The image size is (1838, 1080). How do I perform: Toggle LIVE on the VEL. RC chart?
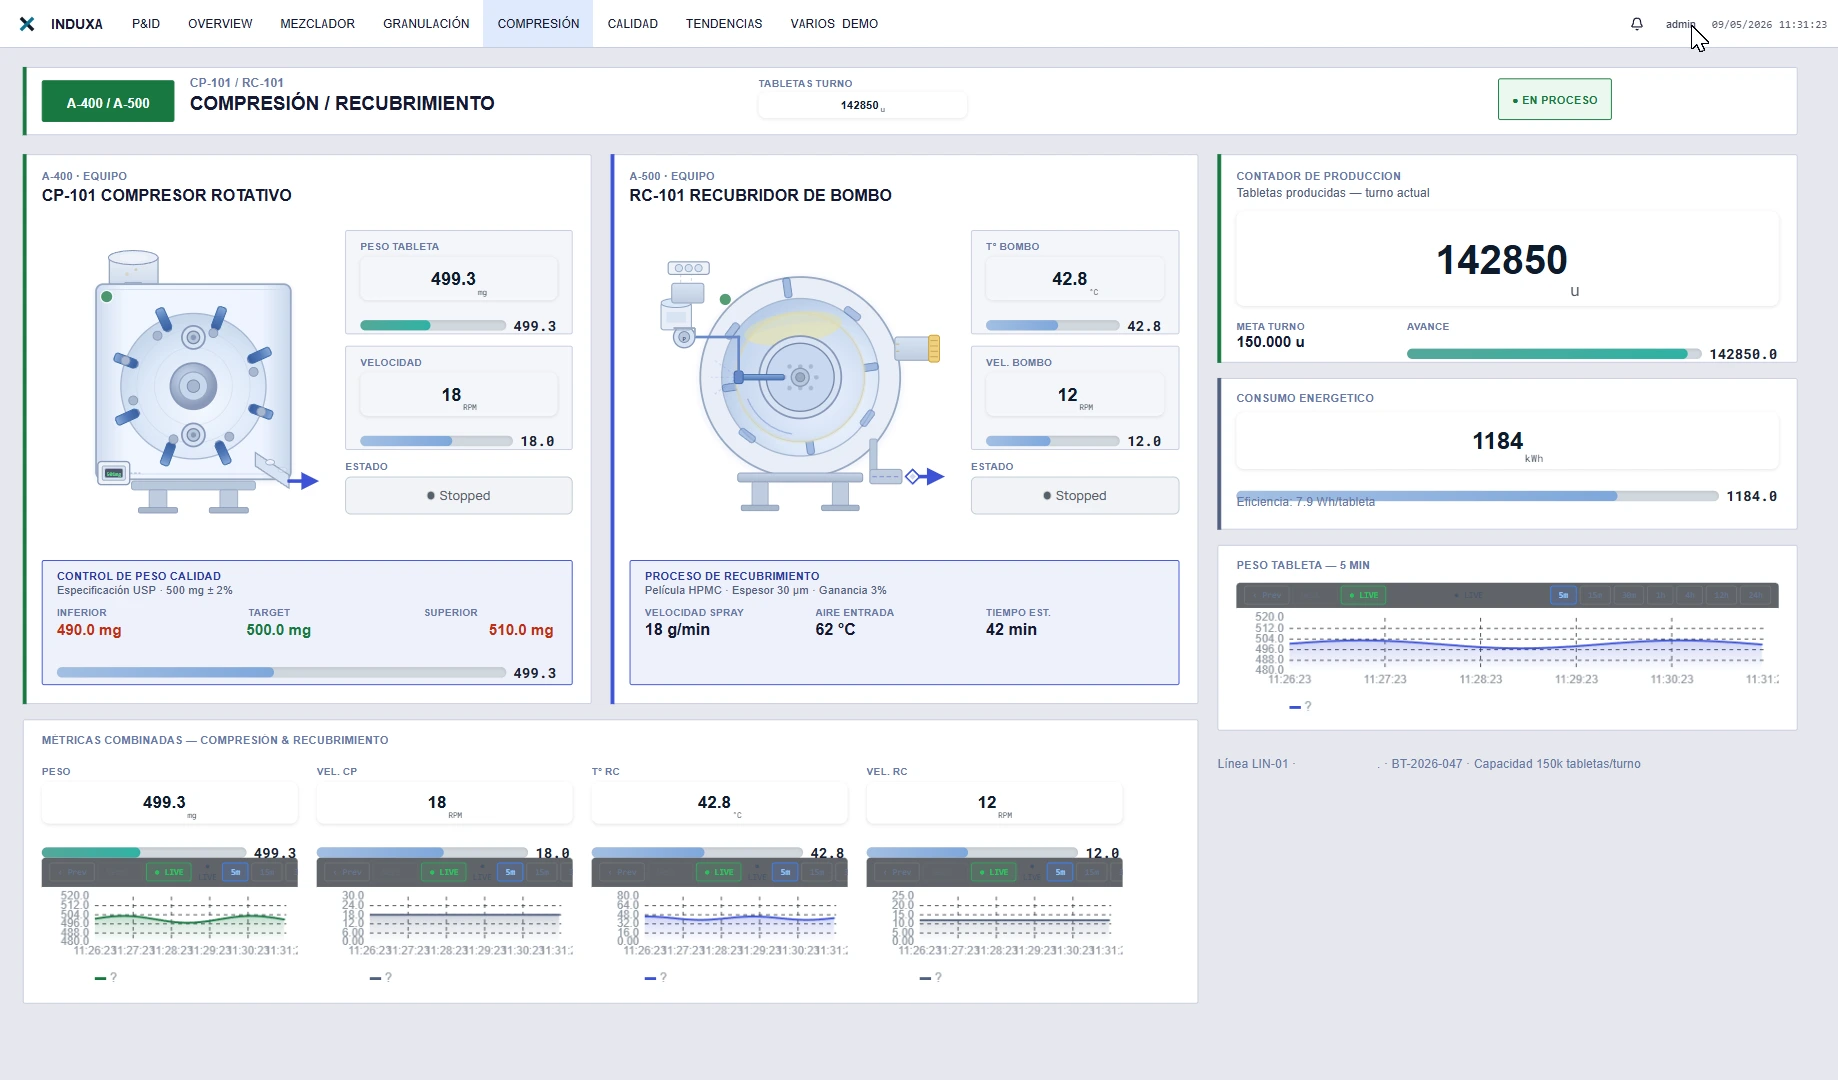pyautogui.click(x=994, y=872)
